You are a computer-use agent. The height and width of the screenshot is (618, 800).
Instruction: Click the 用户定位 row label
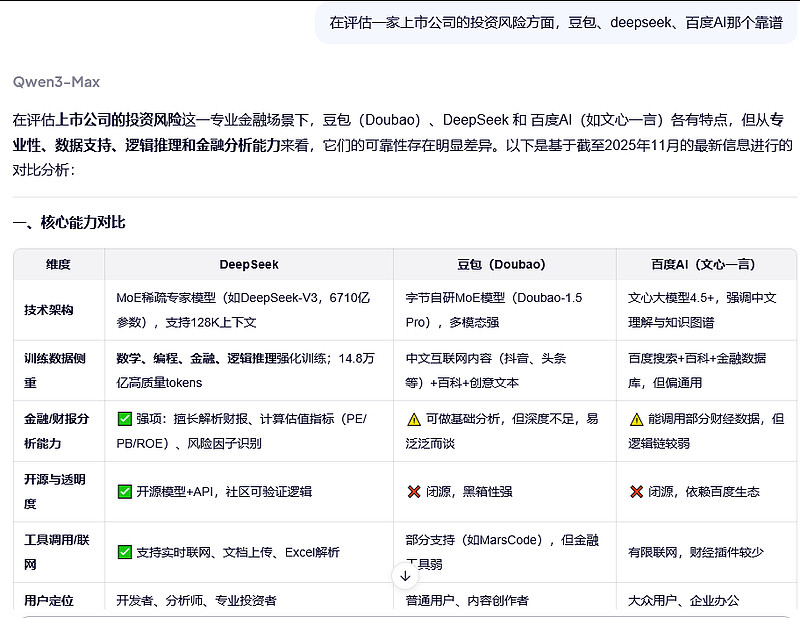point(48,600)
